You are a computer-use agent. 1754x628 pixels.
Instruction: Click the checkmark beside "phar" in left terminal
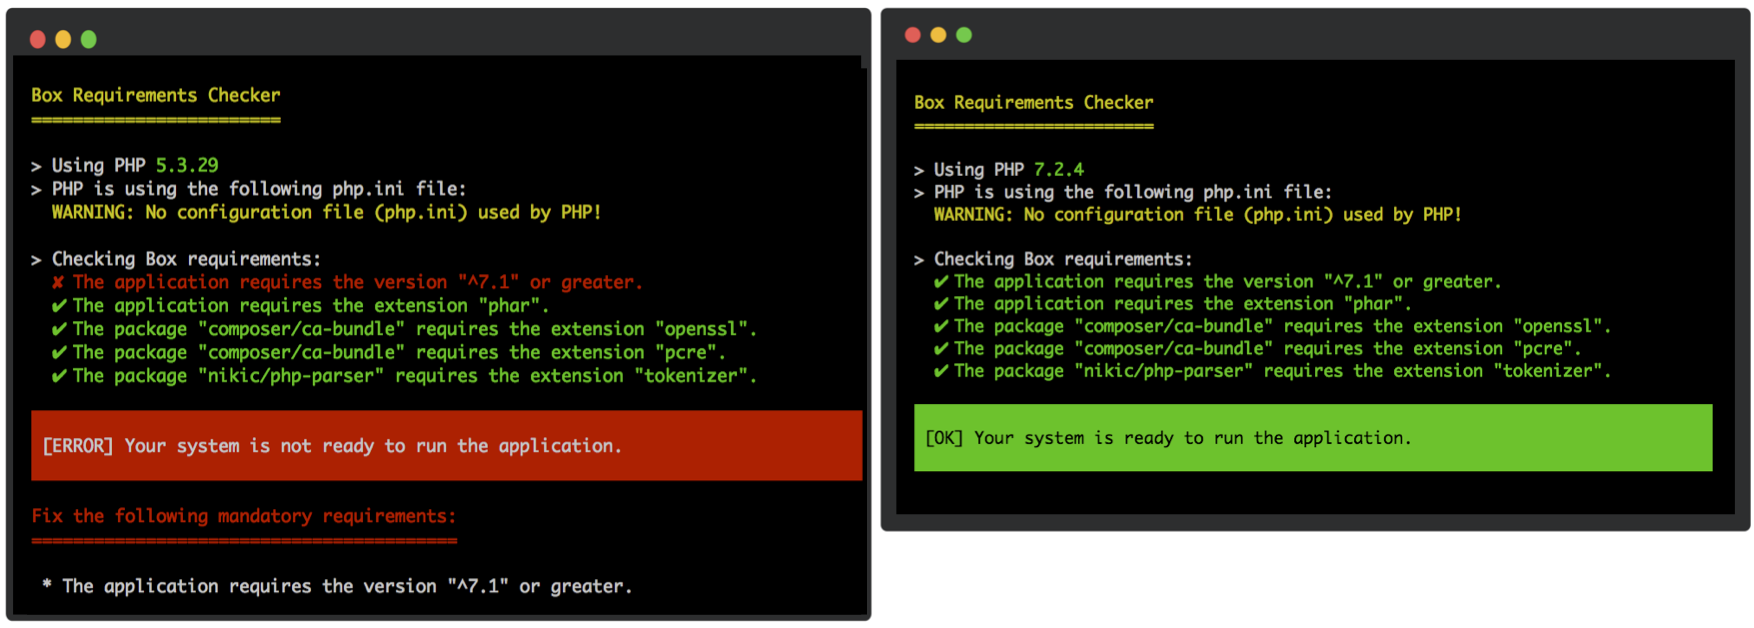tap(59, 306)
